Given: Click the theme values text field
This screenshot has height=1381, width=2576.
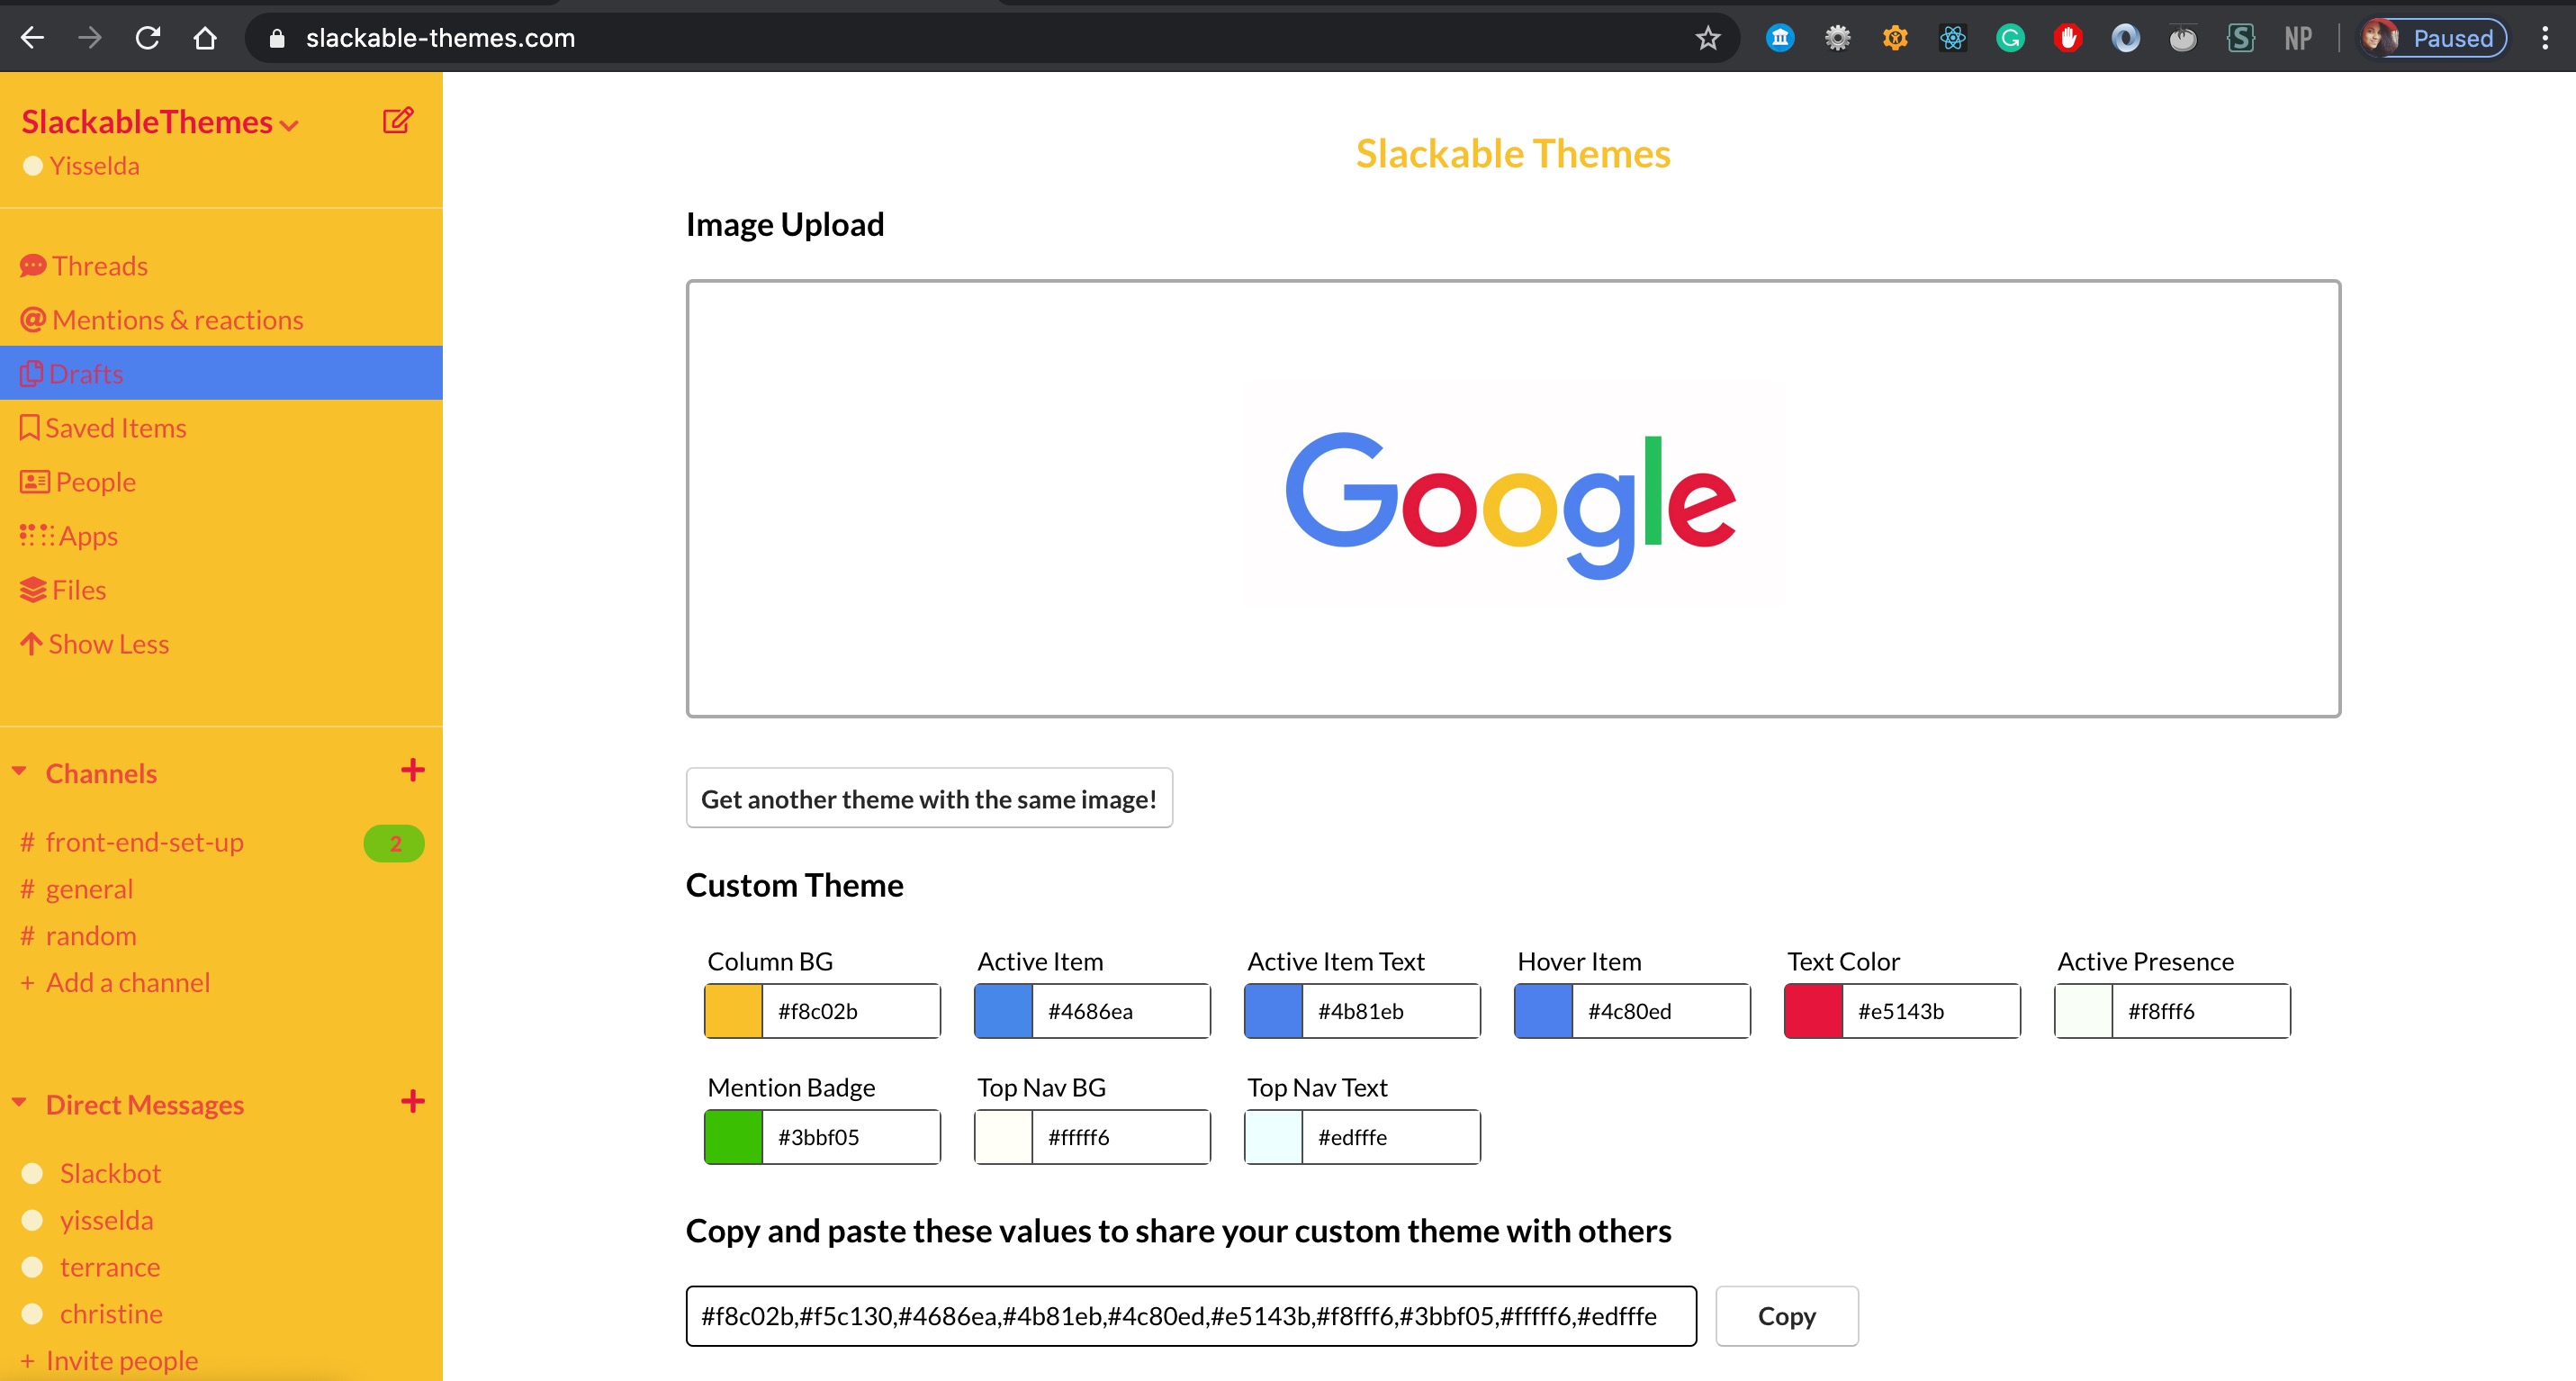Looking at the screenshot, I should (1190, 1316).
